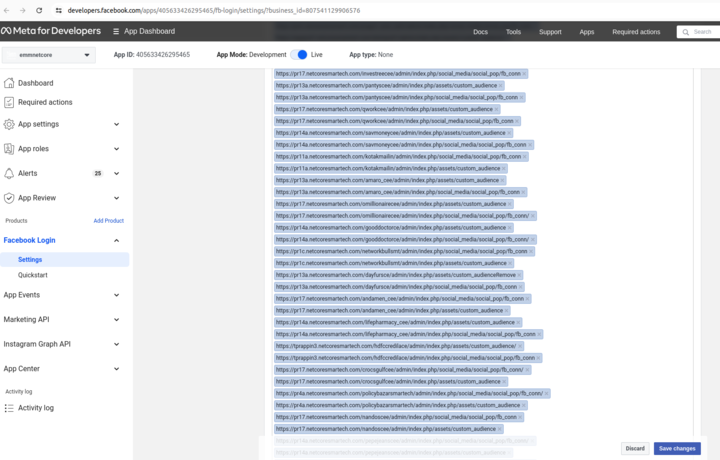Viewport: 720px width, 460px height.
Task: Expand the Instagram Graph API section
Action: (117, 344)
